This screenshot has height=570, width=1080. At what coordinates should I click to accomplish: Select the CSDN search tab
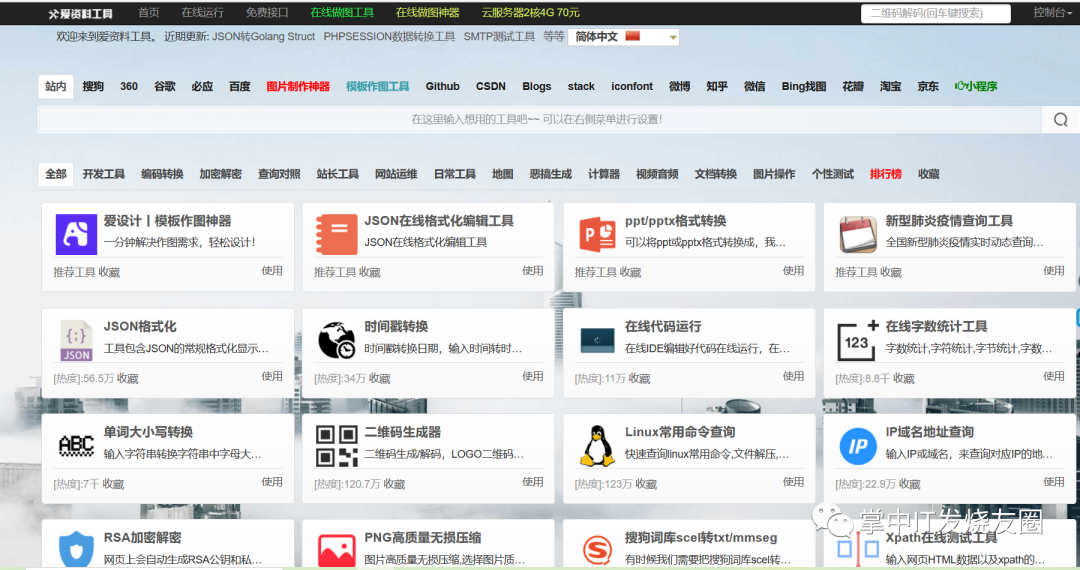[x=490, y=86]
